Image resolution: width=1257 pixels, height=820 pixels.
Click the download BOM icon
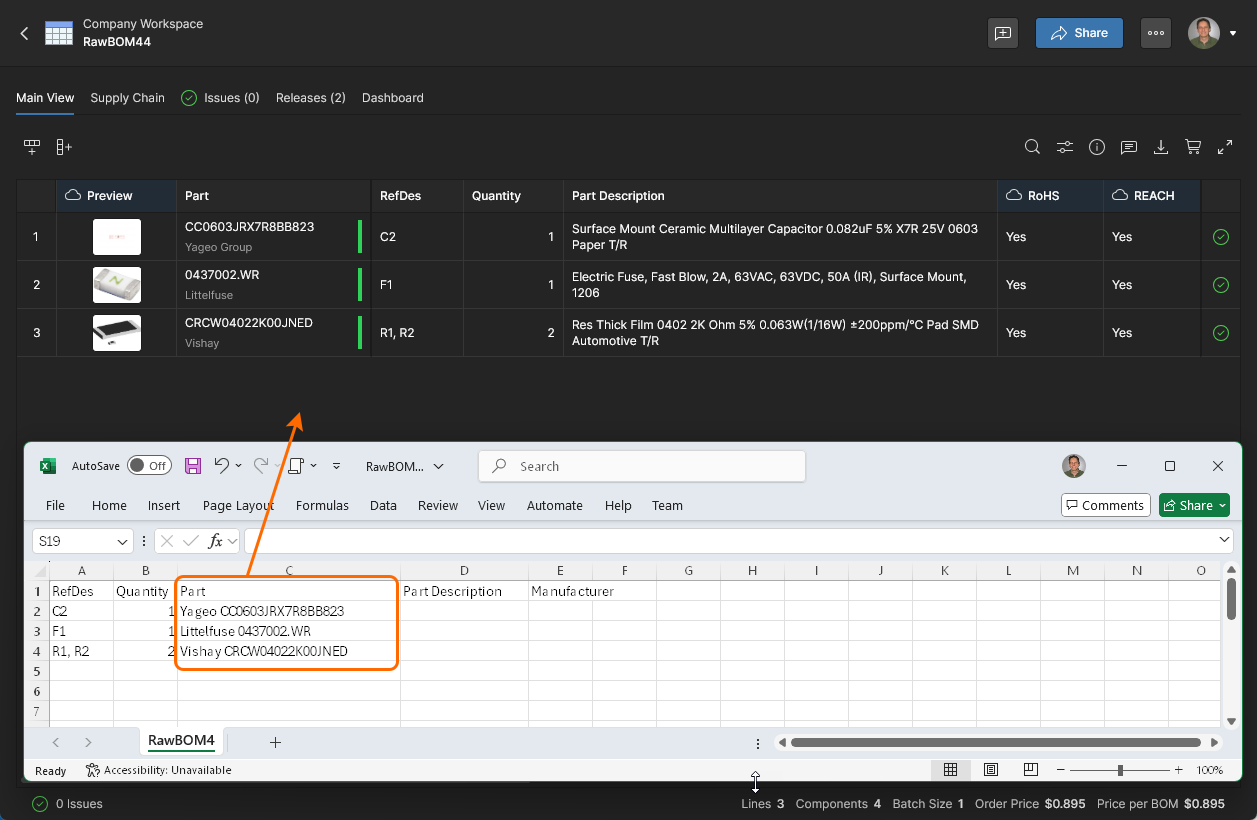click(x=1161, y=147)
